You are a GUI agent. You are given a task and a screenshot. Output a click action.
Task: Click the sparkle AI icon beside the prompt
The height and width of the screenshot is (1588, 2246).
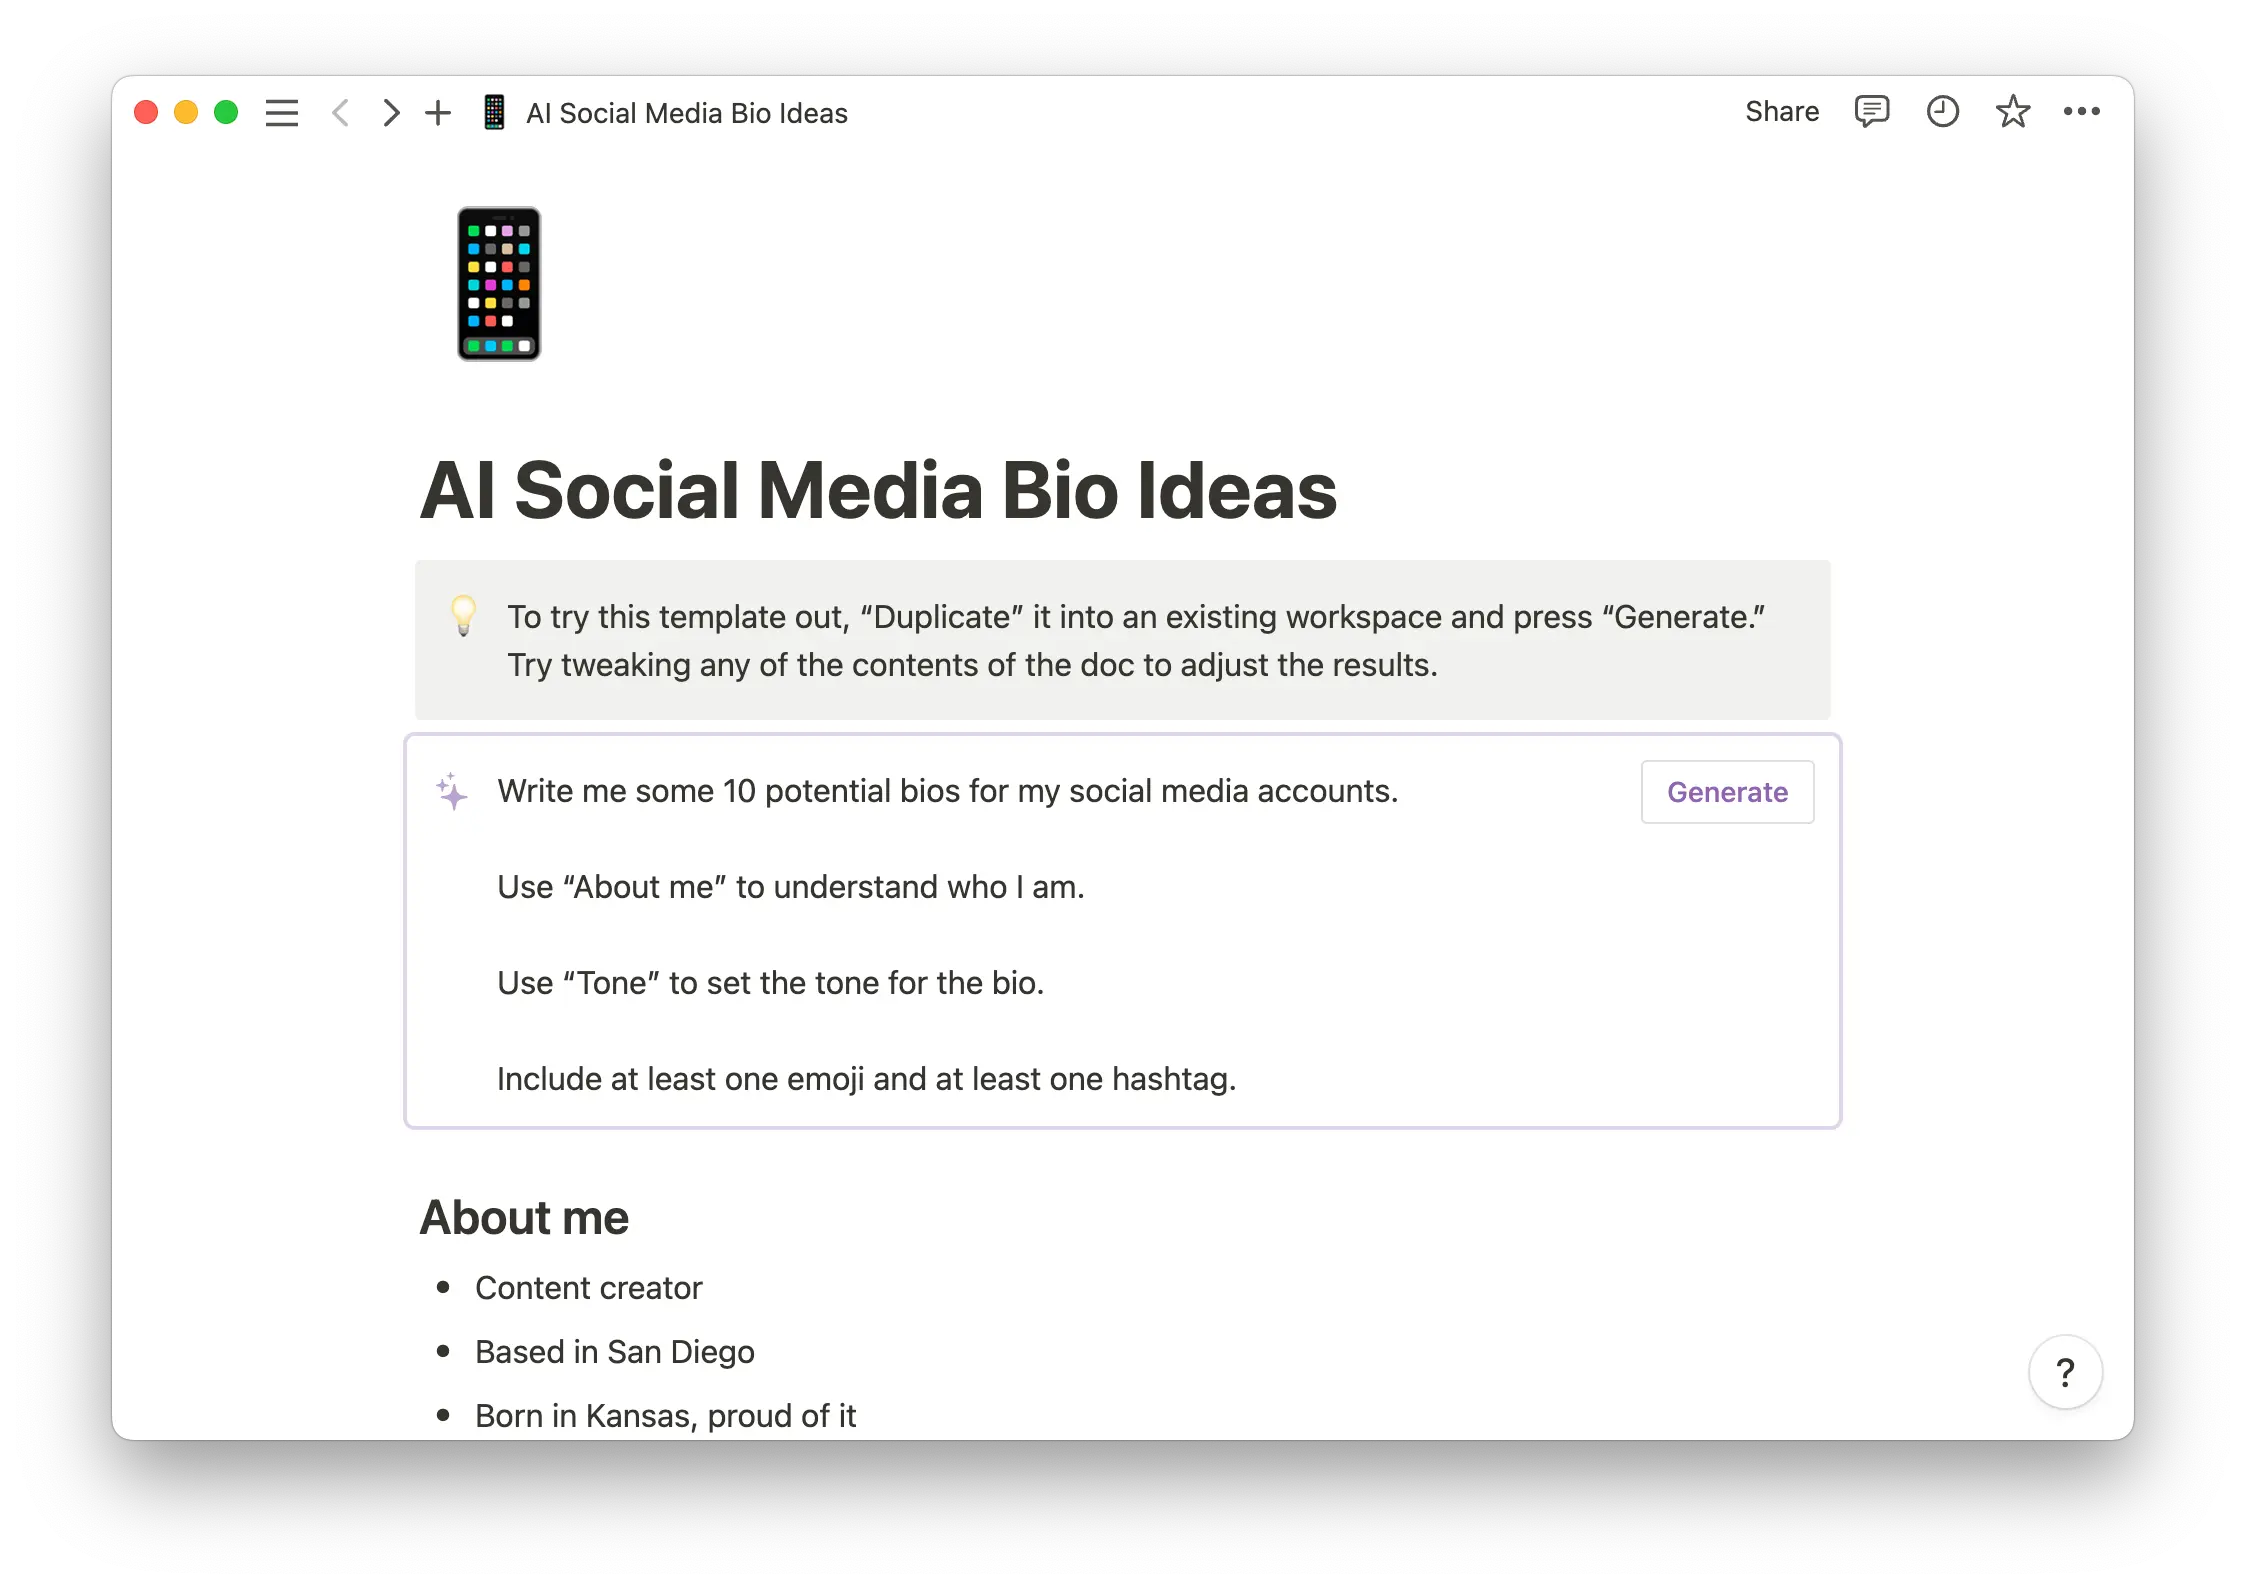(x=453, y=791)
